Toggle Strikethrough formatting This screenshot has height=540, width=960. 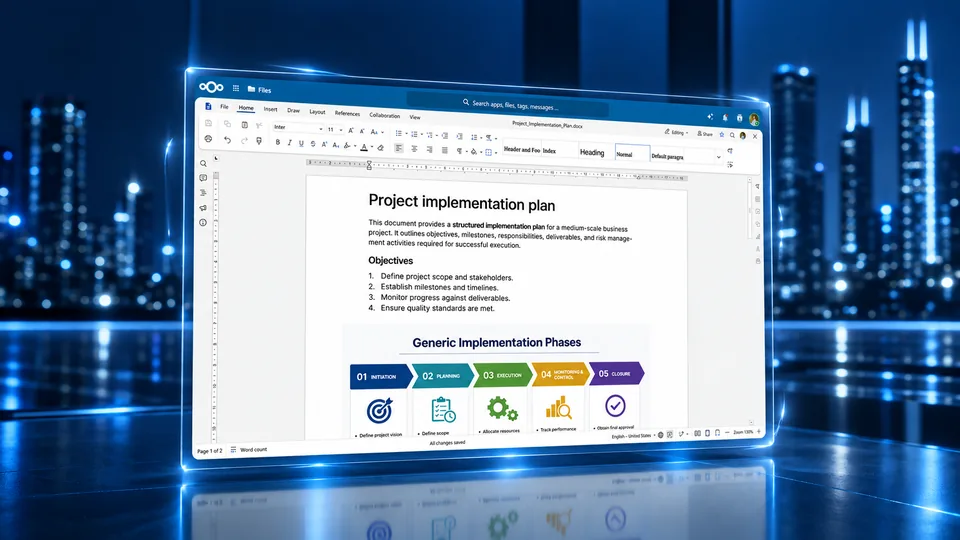pyautogui.click(x=313, y=144)
